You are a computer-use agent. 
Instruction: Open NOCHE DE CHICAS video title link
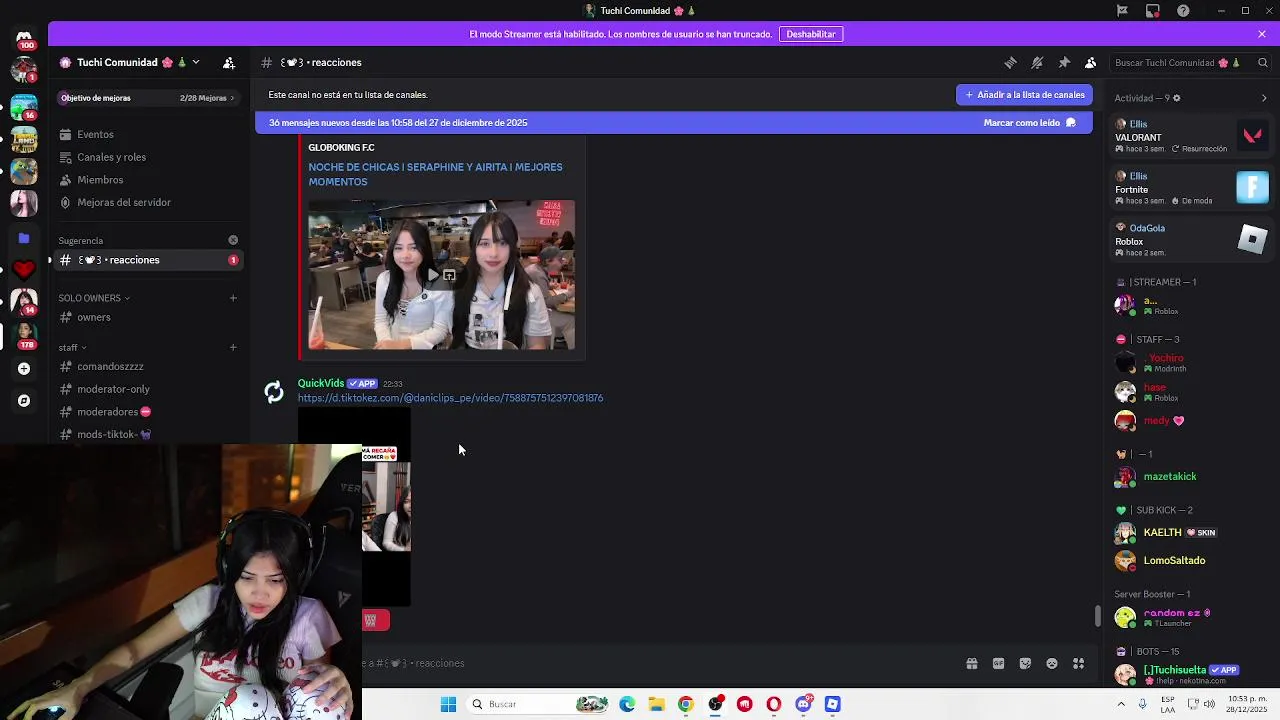coord(436,174)
